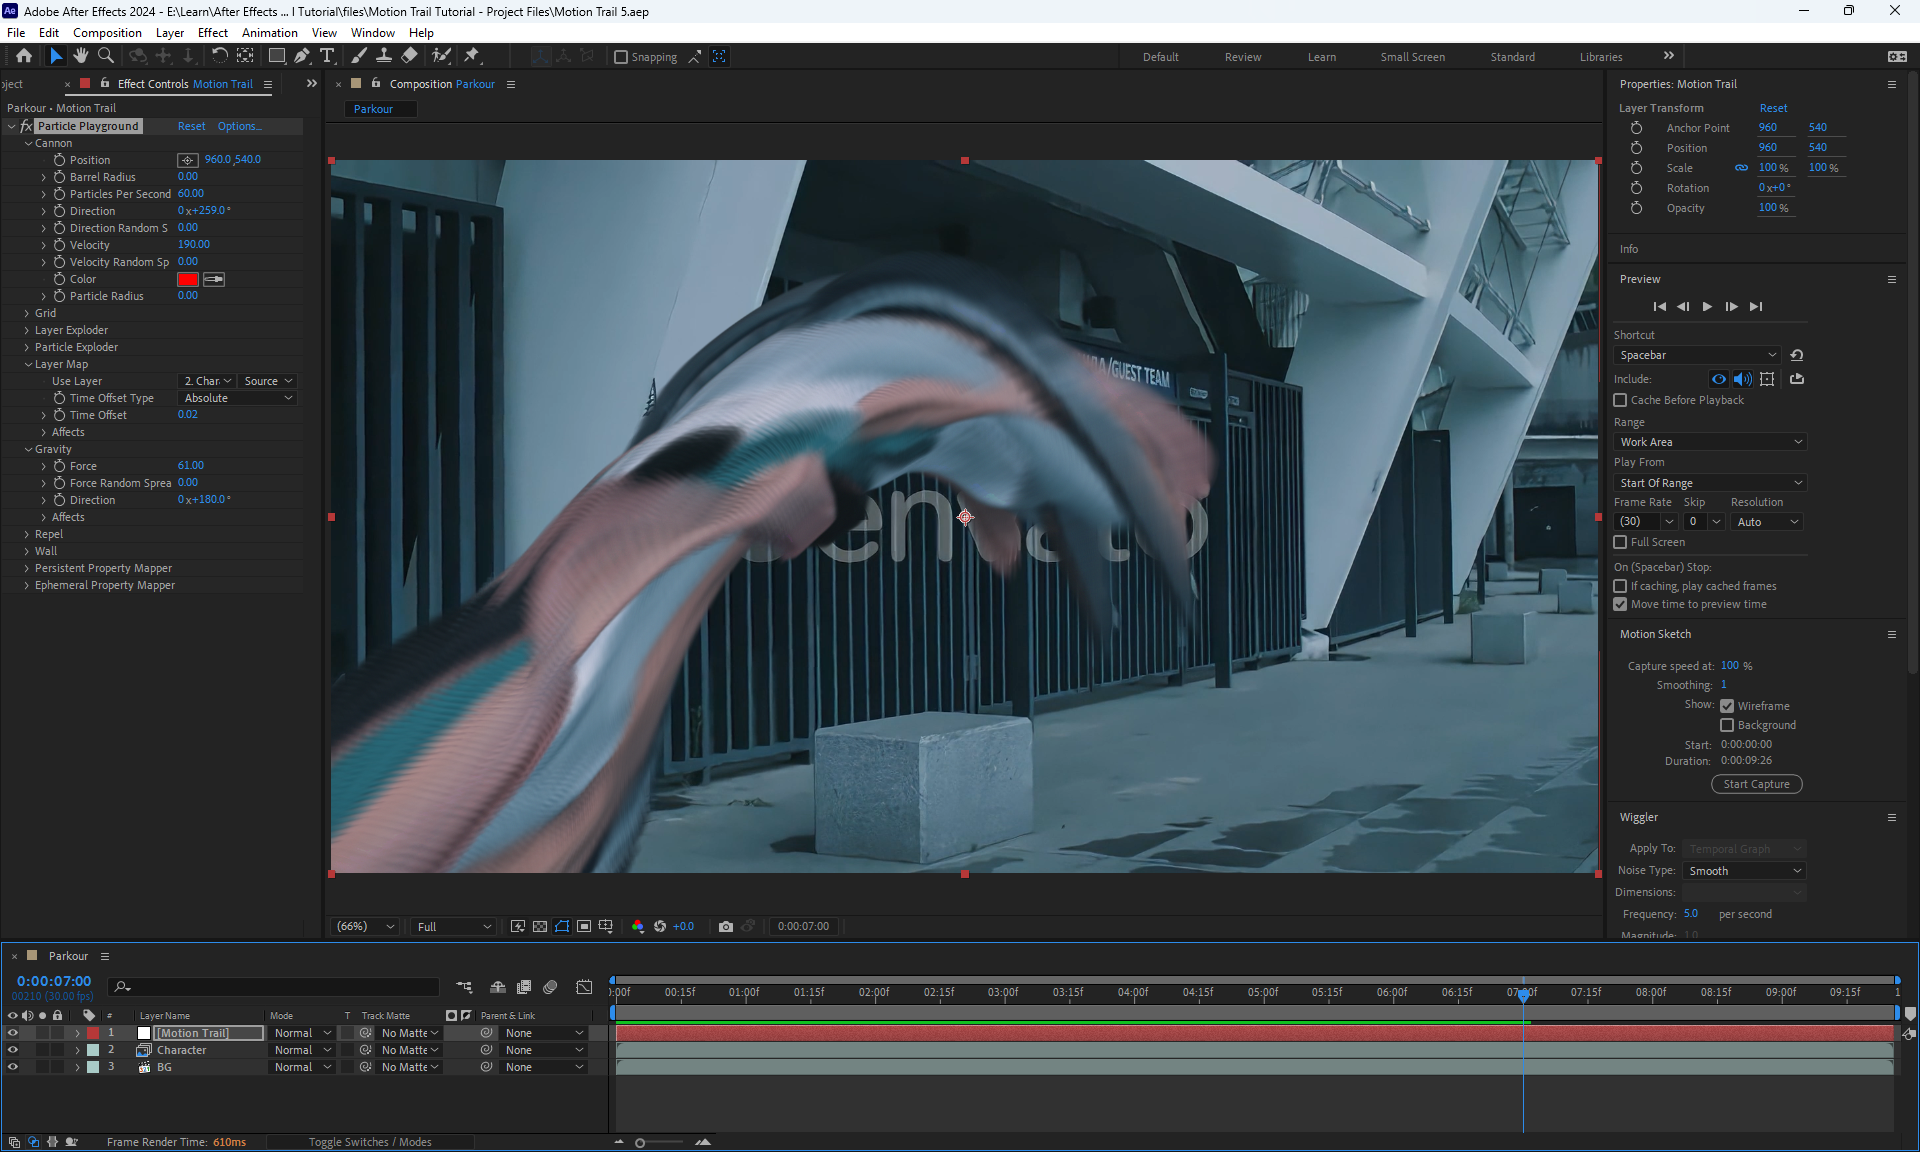Open the Time Offset Type dropdown
This screenshot has width=1920, height=1152.
point(238,398)
